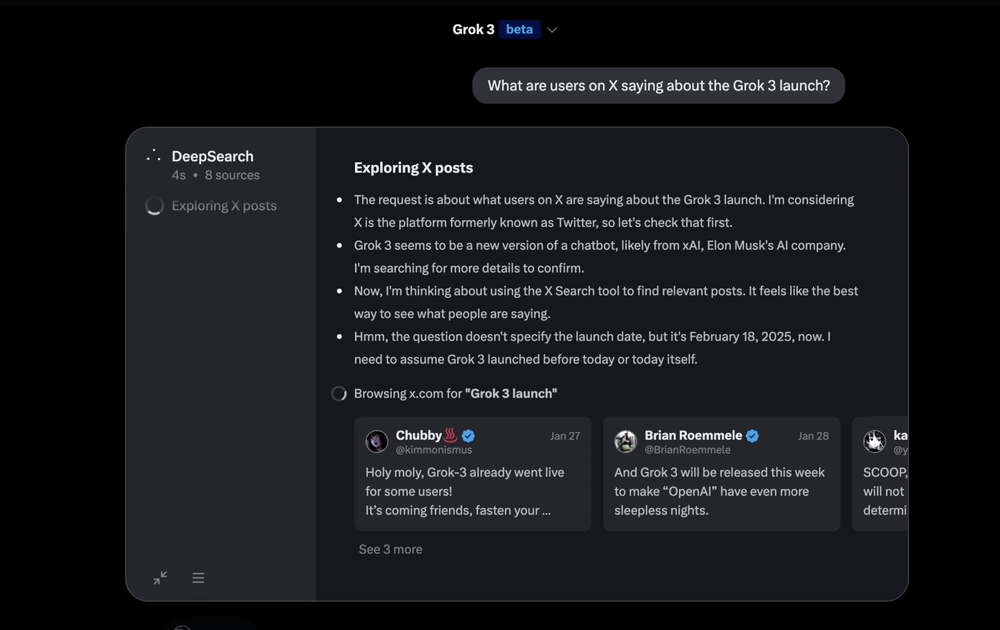Click the hot springs emoji after Chubby
This screenshot has width=1000, height=630.
pos(451,436)
